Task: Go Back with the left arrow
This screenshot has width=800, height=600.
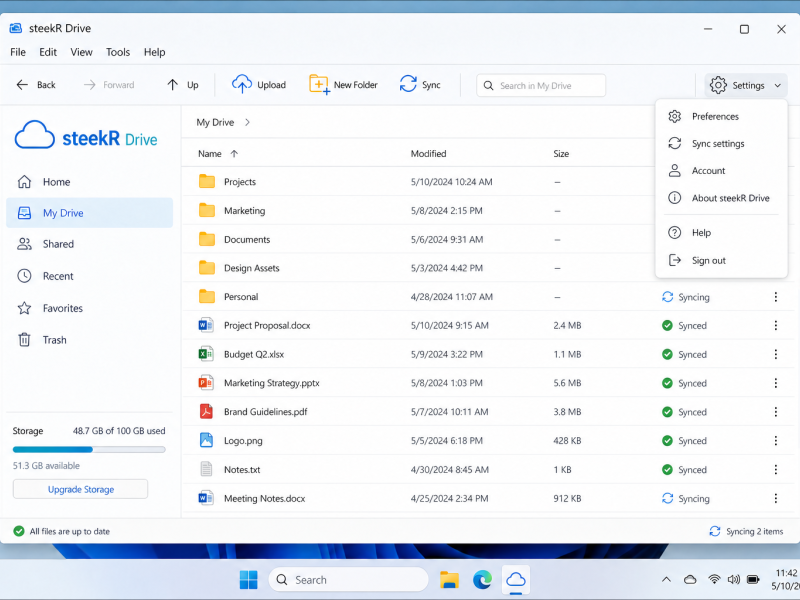Action: (22, 85)
